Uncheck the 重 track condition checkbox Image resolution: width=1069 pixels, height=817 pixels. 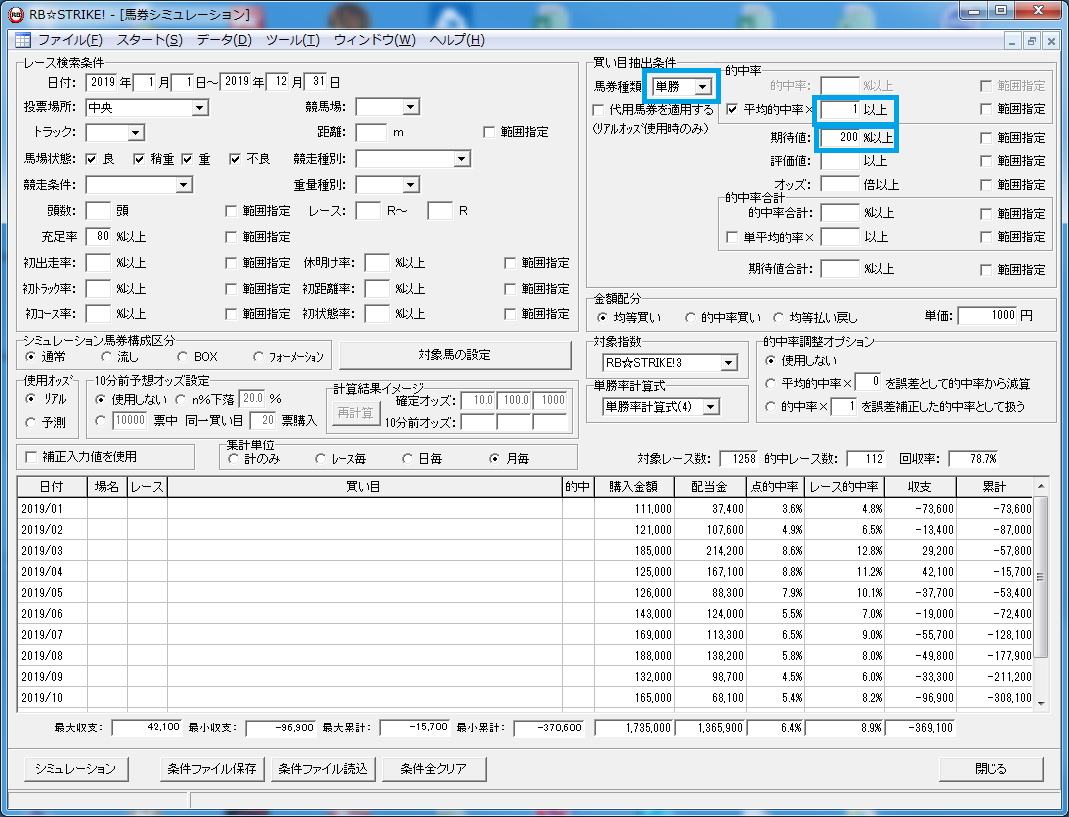tap(187, 159)
